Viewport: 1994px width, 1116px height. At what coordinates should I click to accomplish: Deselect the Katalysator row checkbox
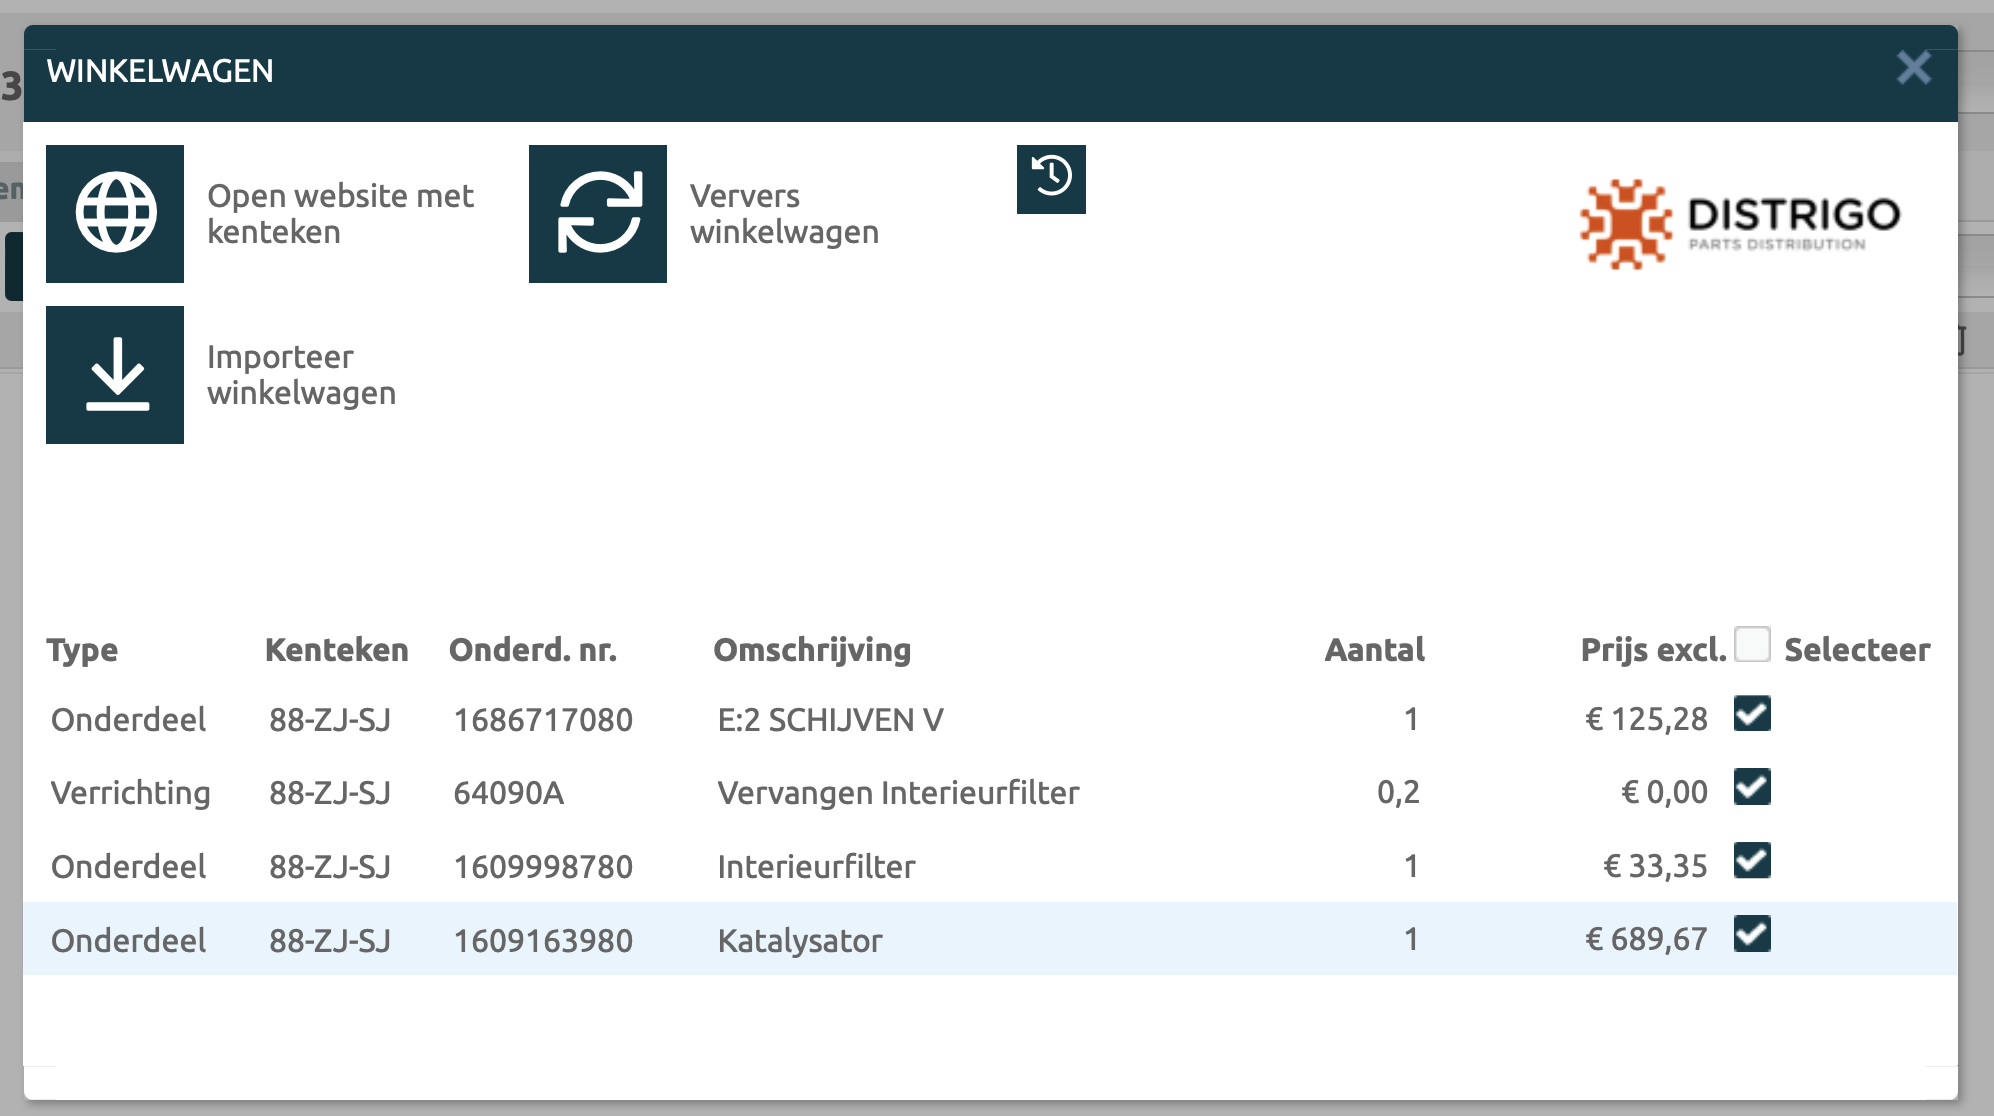[x=1752, y=934]
